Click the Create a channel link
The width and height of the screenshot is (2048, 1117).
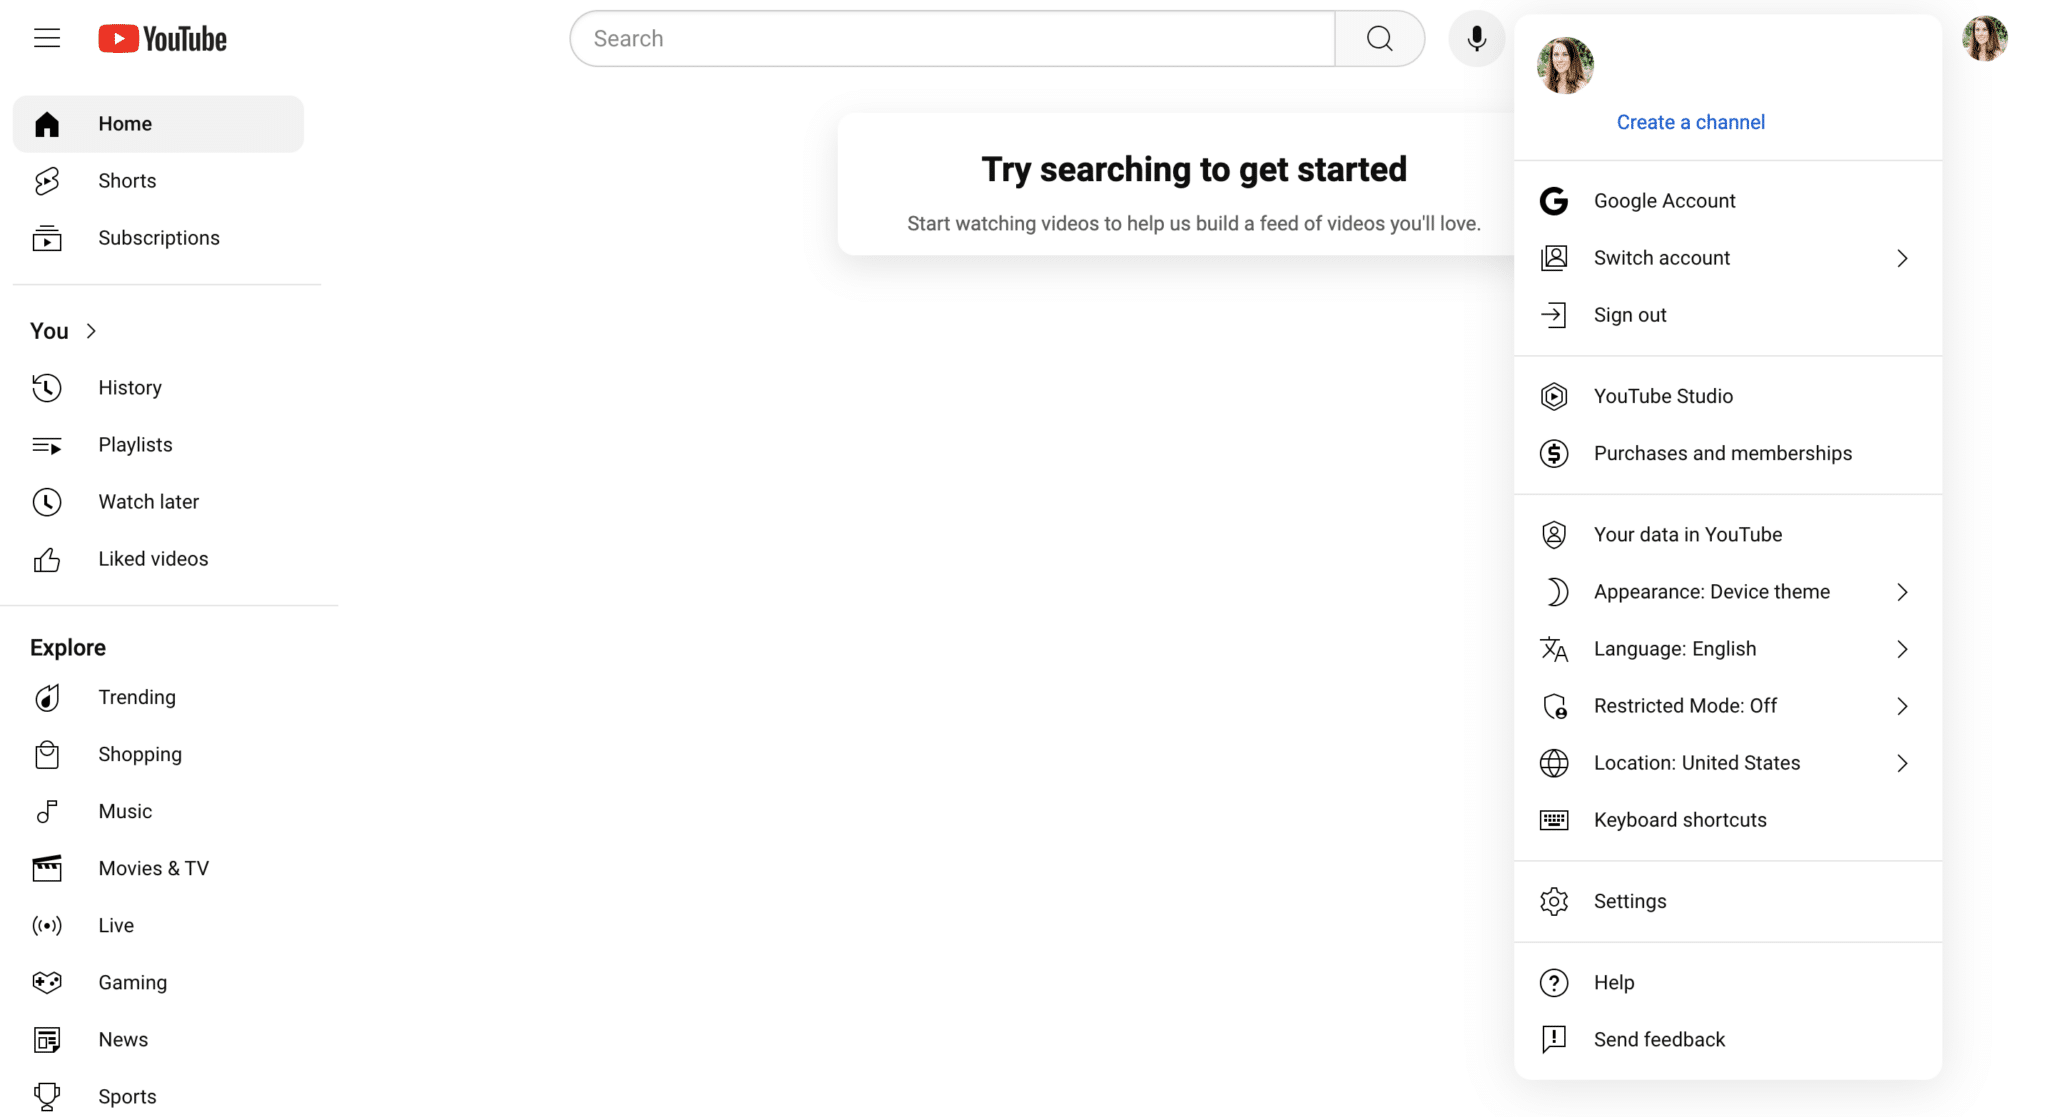coord(1690,121)
